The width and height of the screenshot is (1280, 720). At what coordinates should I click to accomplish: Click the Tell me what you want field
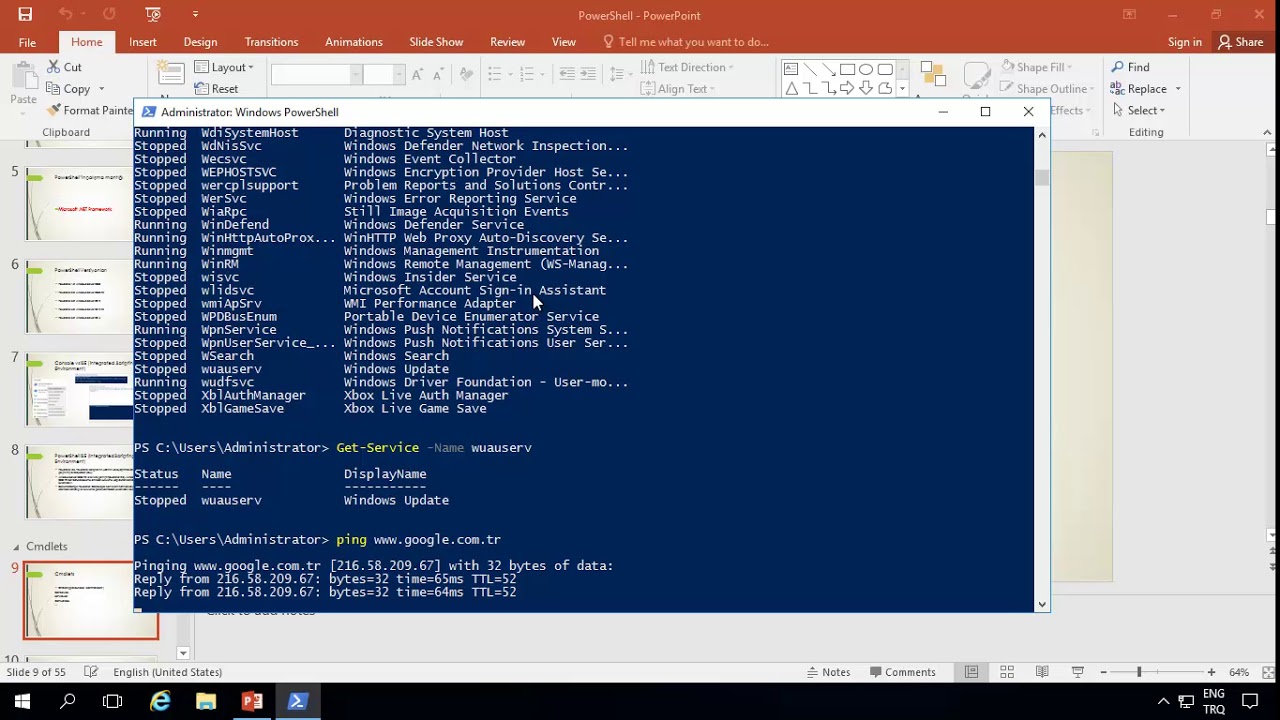click(686, 42)
